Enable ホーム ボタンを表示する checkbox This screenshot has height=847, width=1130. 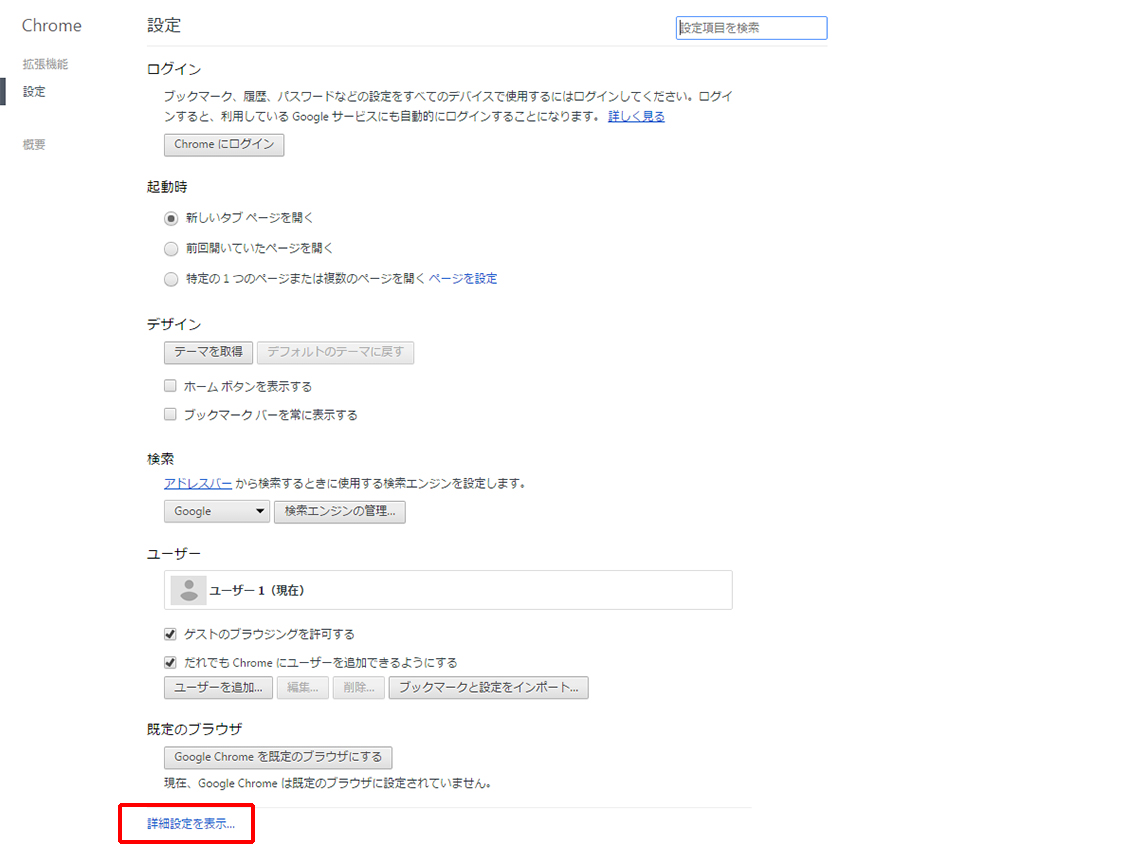pos(170,386)
